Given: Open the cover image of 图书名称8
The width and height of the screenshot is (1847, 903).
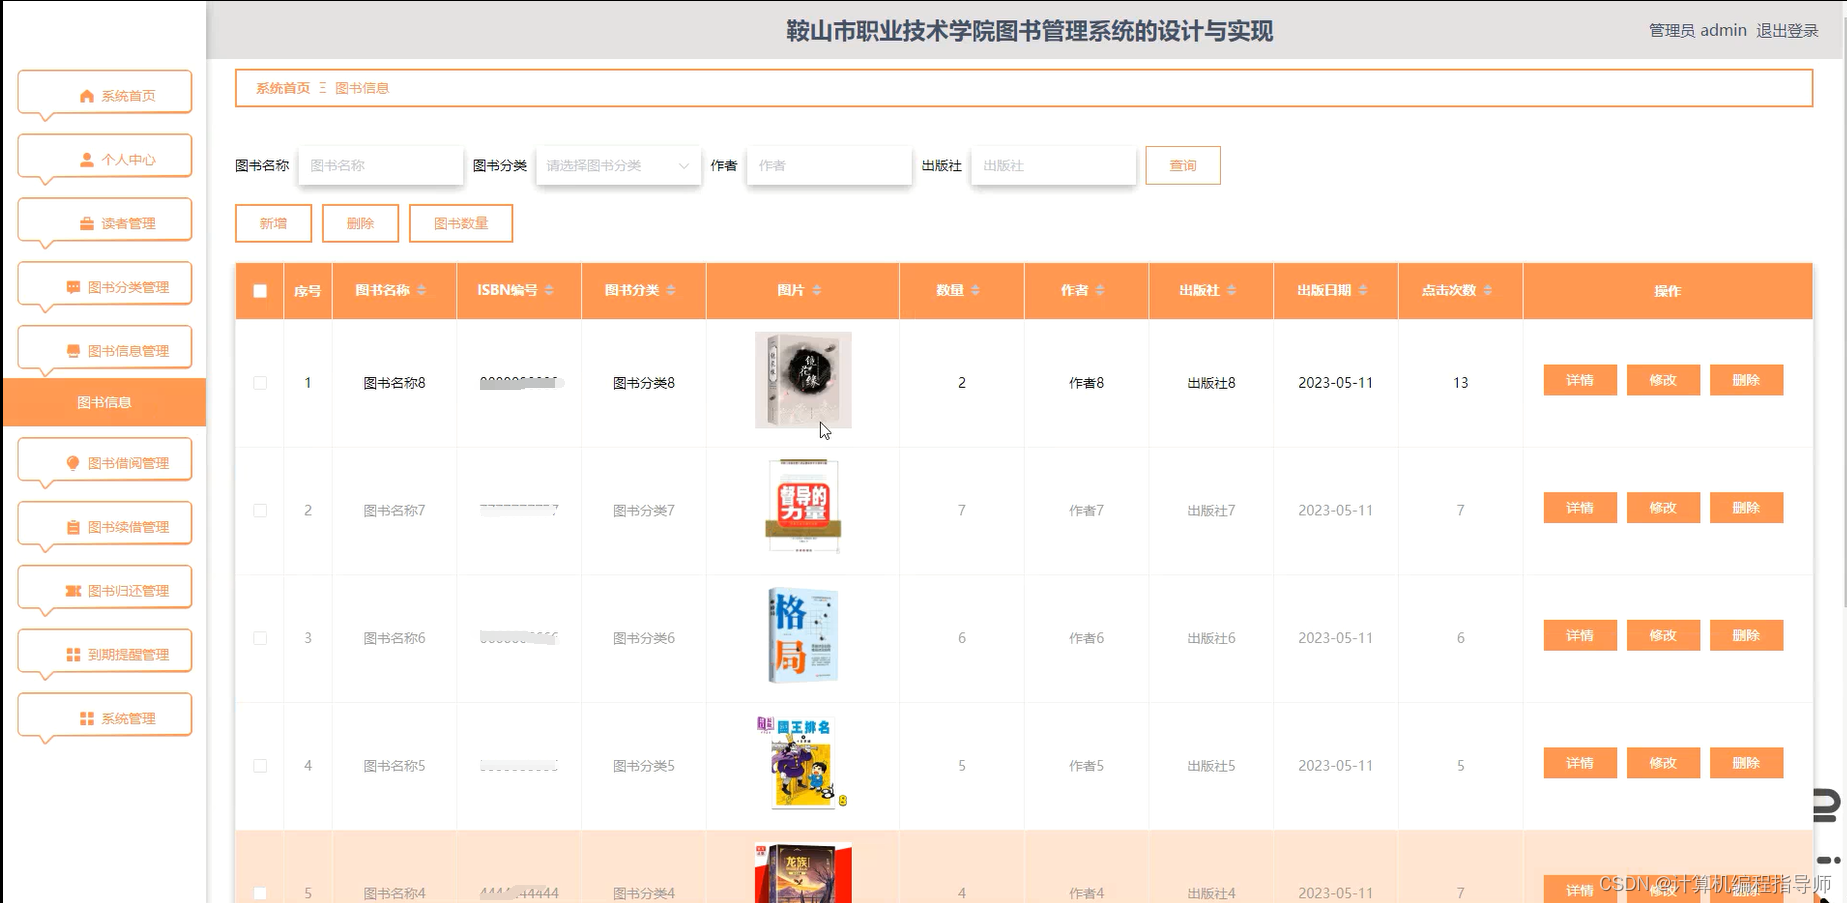Looking at the screenshot, I should [x=803, y=380].
